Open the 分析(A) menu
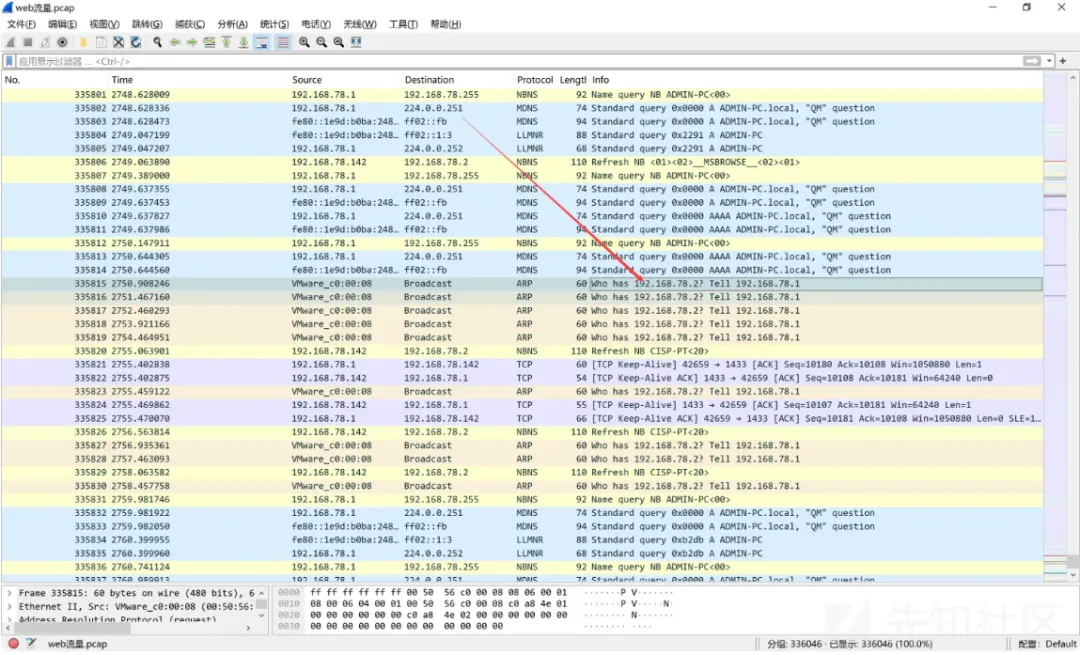1080x655 pixels. 232,24
